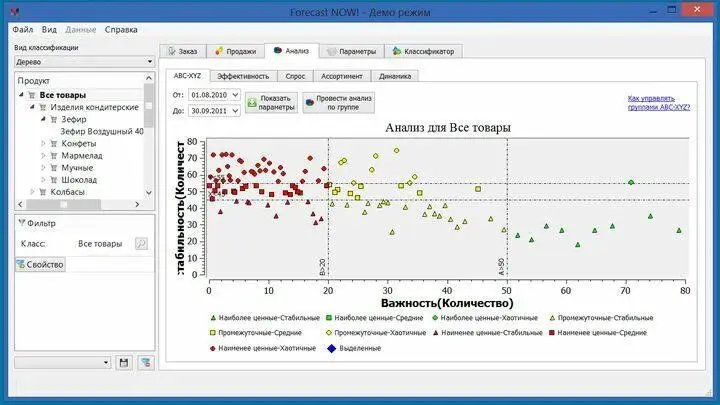Click the cart icon next to Конфеты
This screenshot has width=720, height=405.
54,144
